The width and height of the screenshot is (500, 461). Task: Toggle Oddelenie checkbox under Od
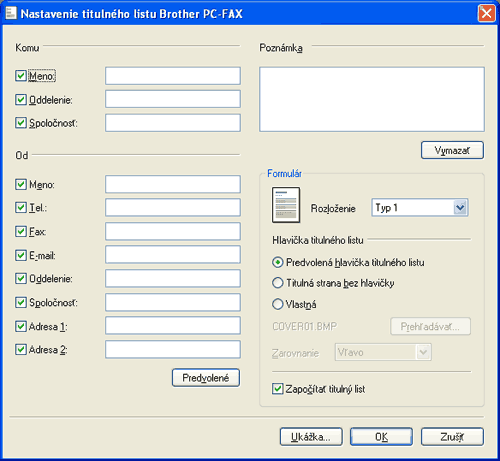click(x=21, y=278)
